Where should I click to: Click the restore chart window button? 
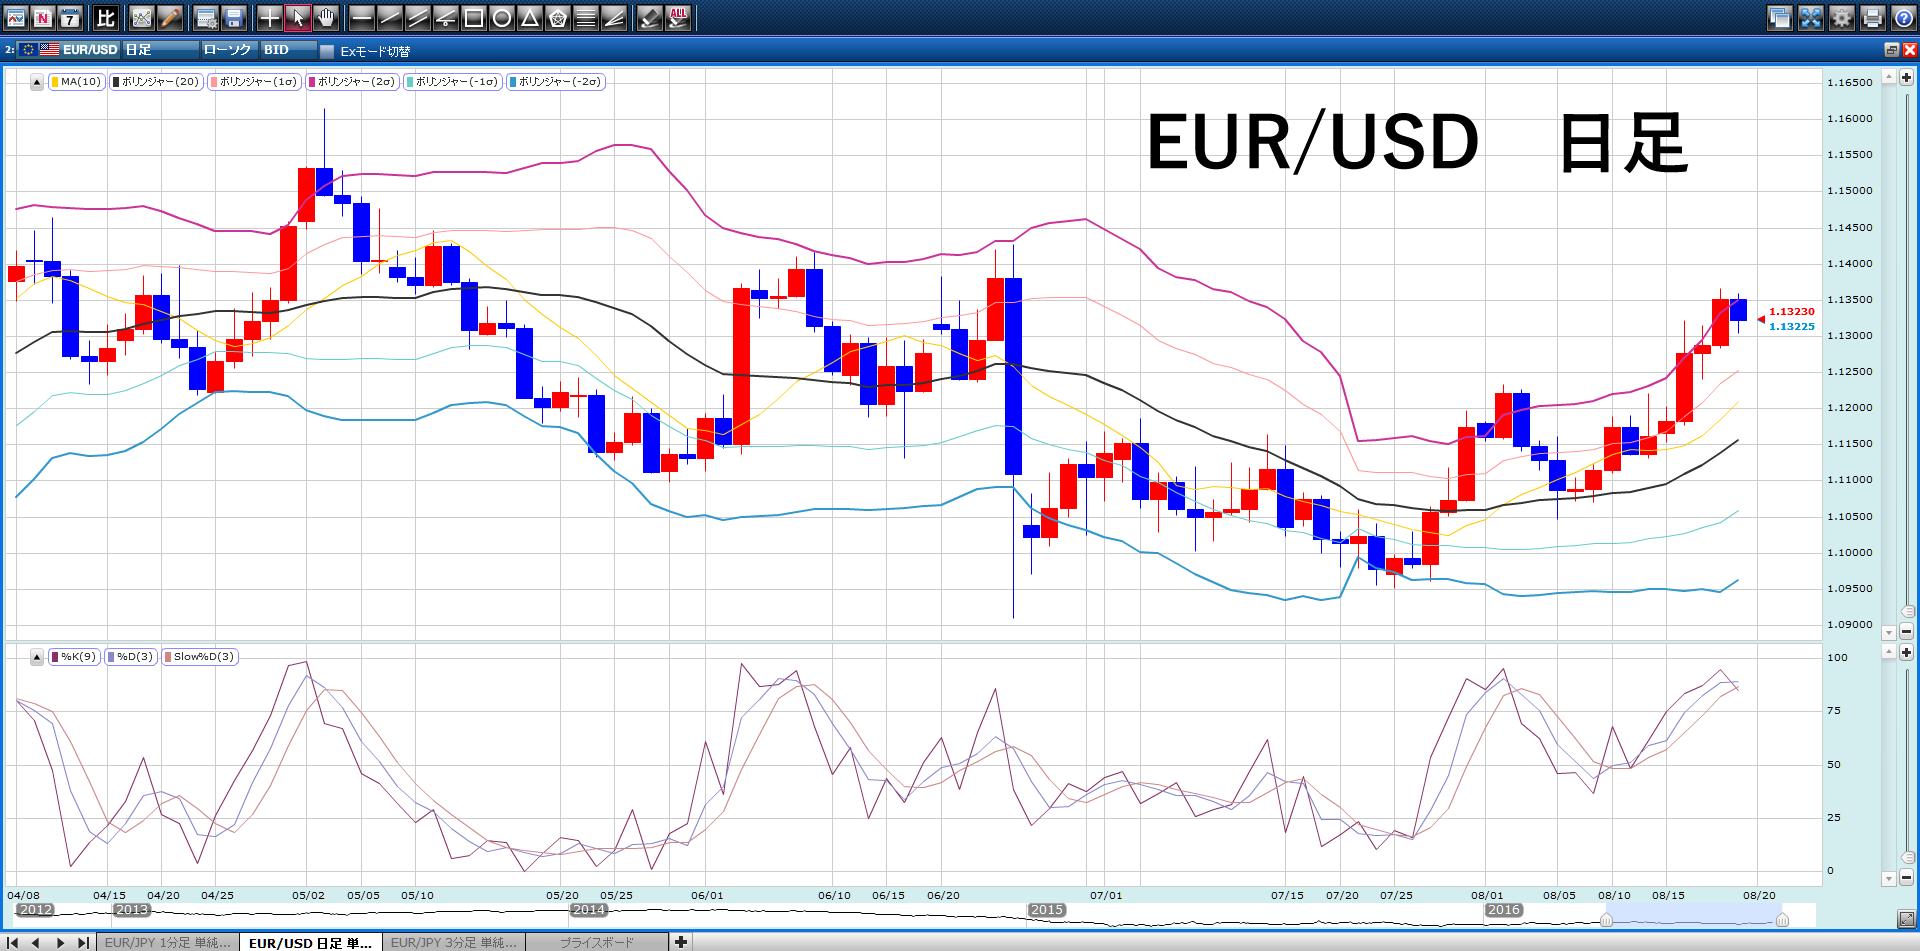1891,49
